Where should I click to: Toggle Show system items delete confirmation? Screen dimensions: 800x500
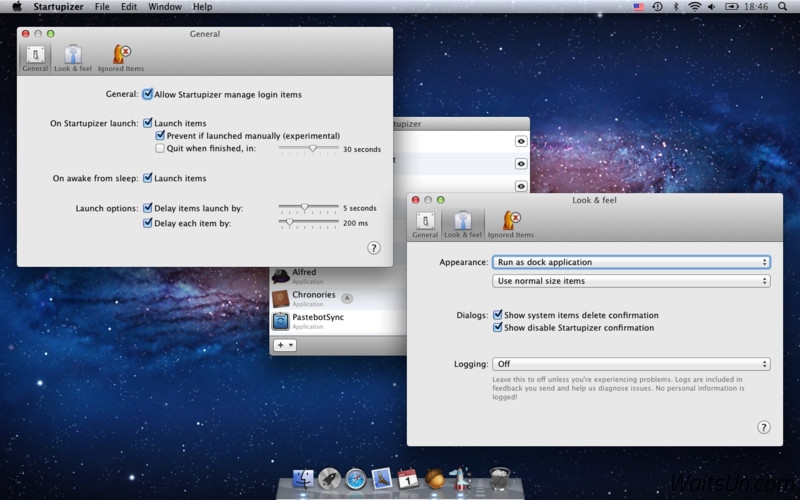point(498,315)
